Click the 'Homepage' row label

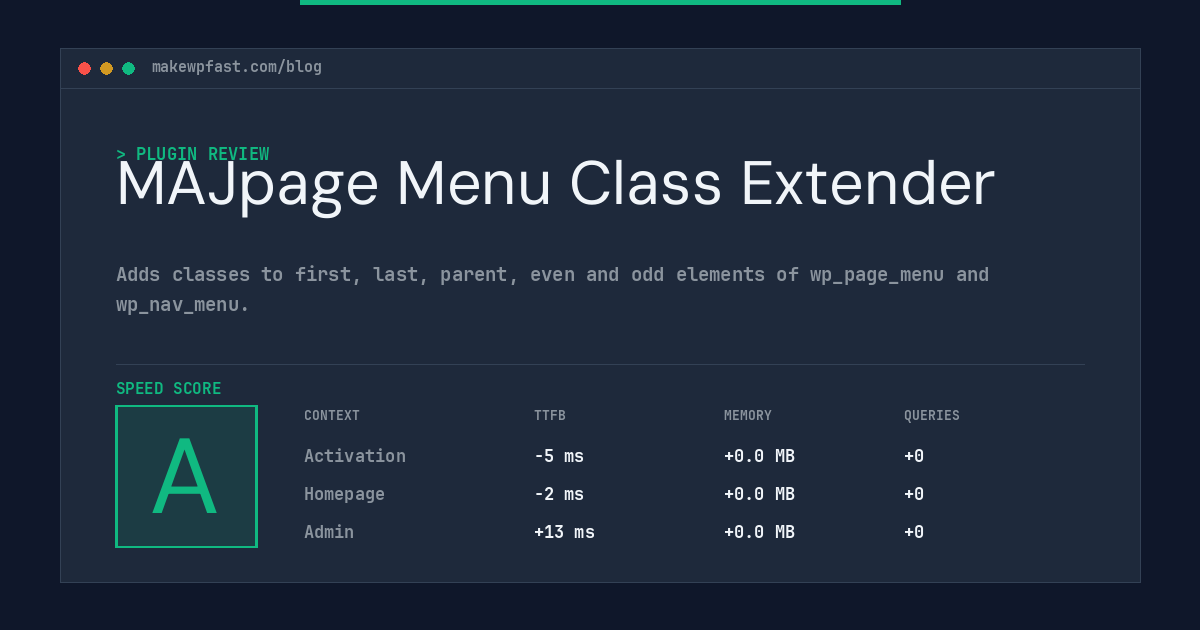[x=344, y=494]
